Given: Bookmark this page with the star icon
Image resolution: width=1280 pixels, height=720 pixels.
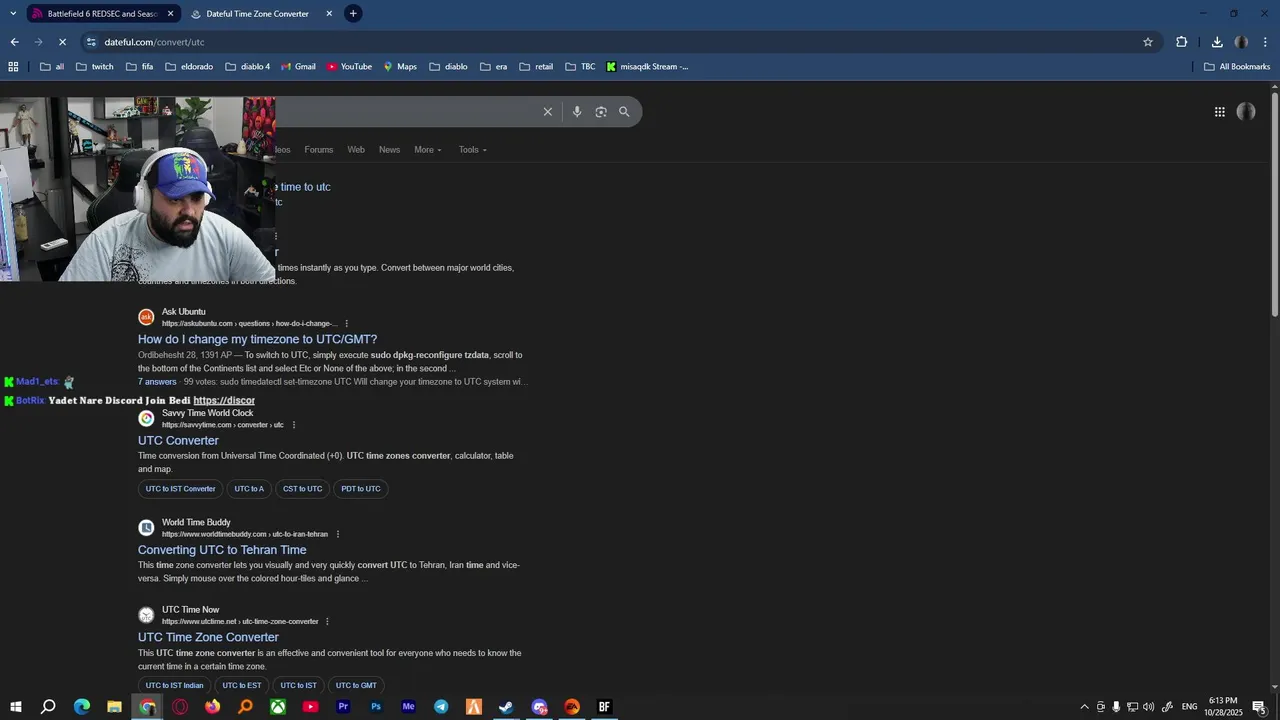Looking at the screenshot, I should pyautogui.click(x=1148, y=42).
